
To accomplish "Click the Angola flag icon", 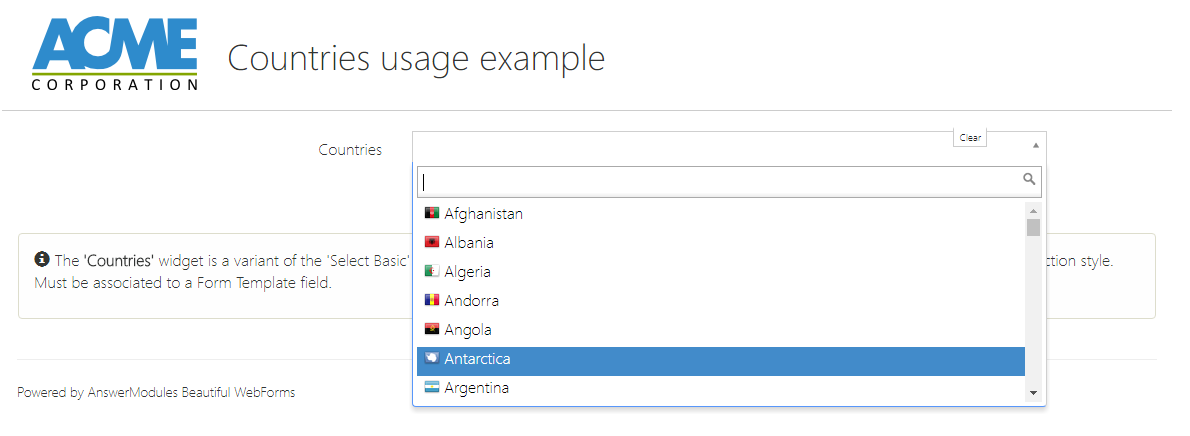I will click(432, 329).
